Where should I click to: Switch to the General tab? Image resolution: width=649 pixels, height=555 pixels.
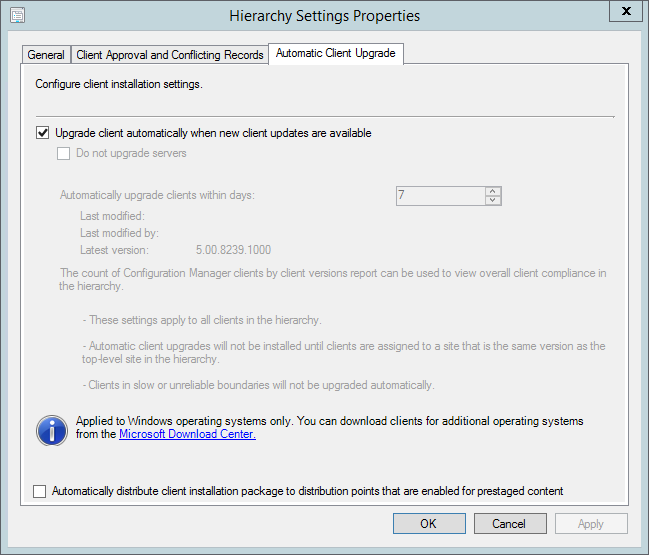[46, 55]
